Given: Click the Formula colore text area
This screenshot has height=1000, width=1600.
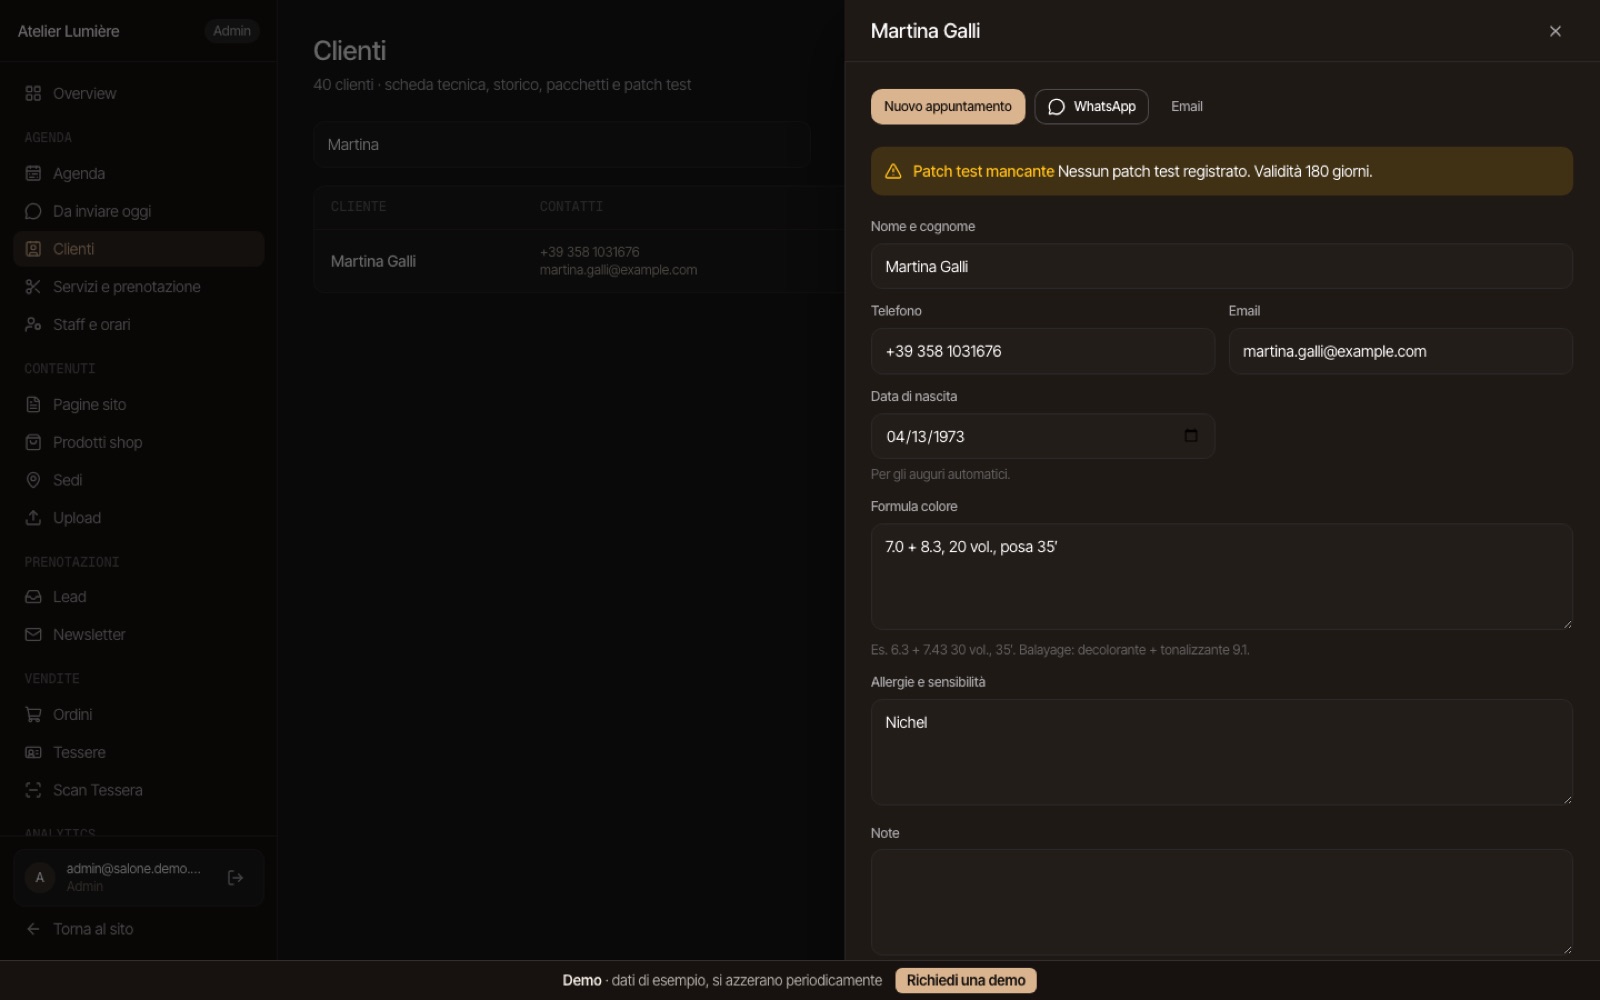Looking at the screenshot, I should [1221, 577].
